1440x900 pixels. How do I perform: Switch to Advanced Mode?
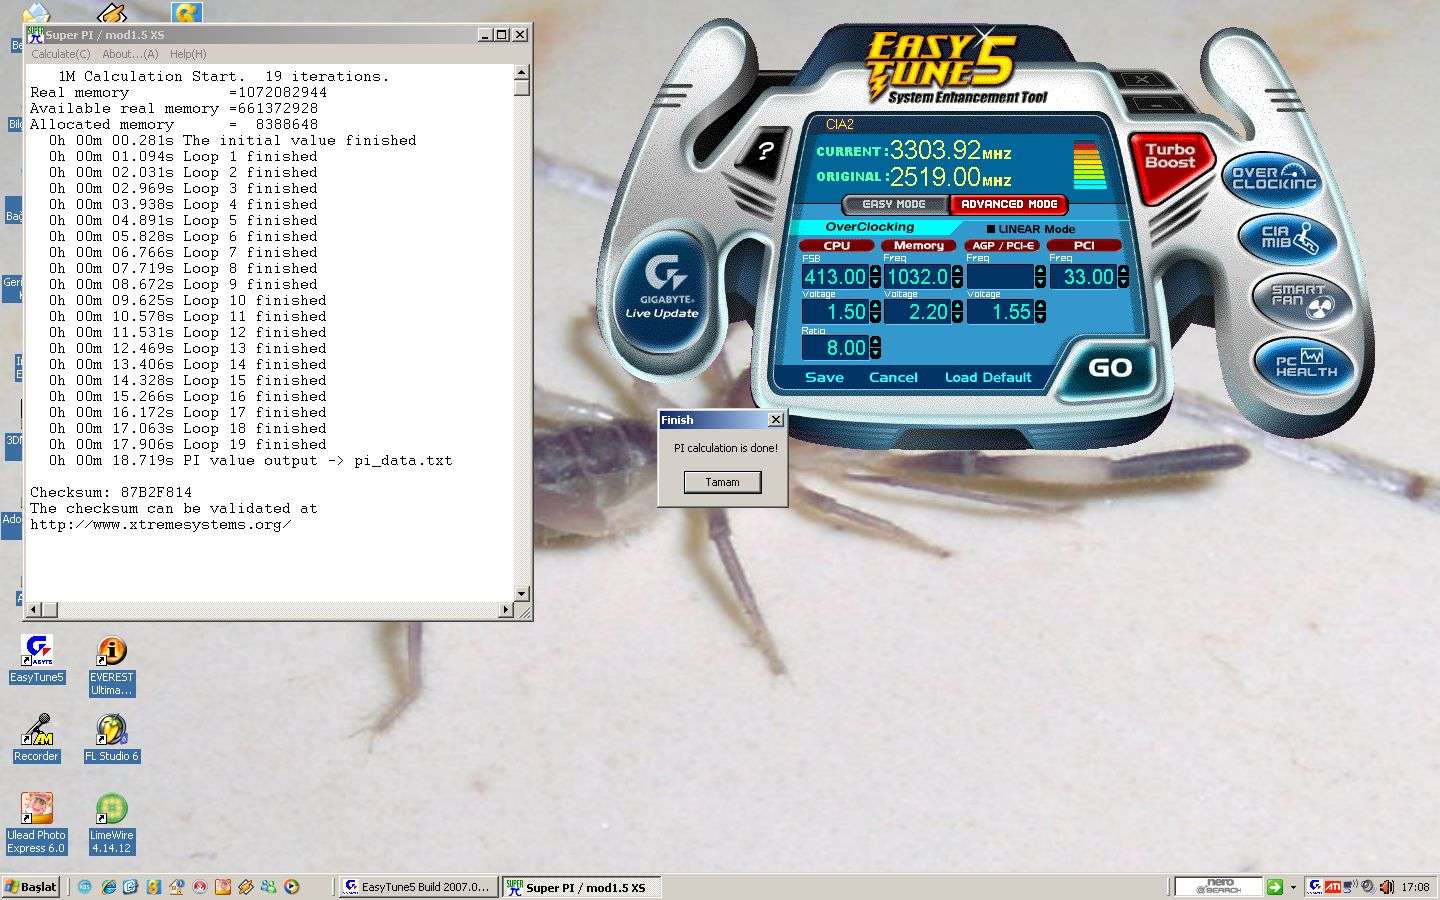pyautogui.click(x=1008, y=204)
